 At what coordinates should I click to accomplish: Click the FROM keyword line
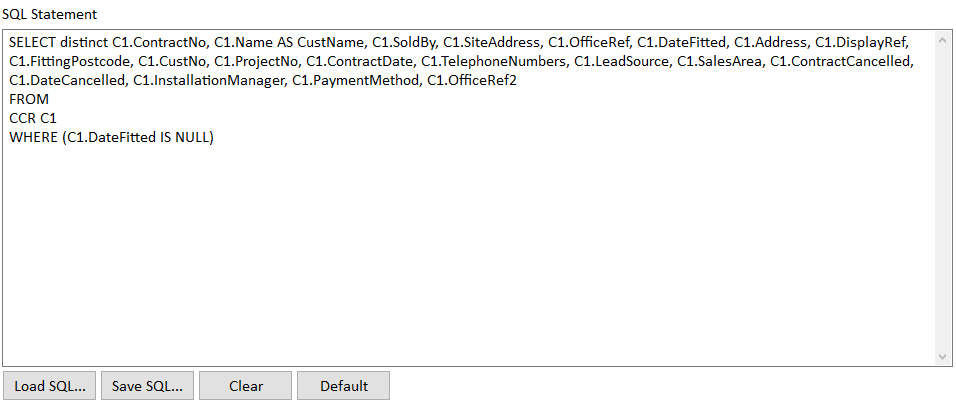pos(29,99)
